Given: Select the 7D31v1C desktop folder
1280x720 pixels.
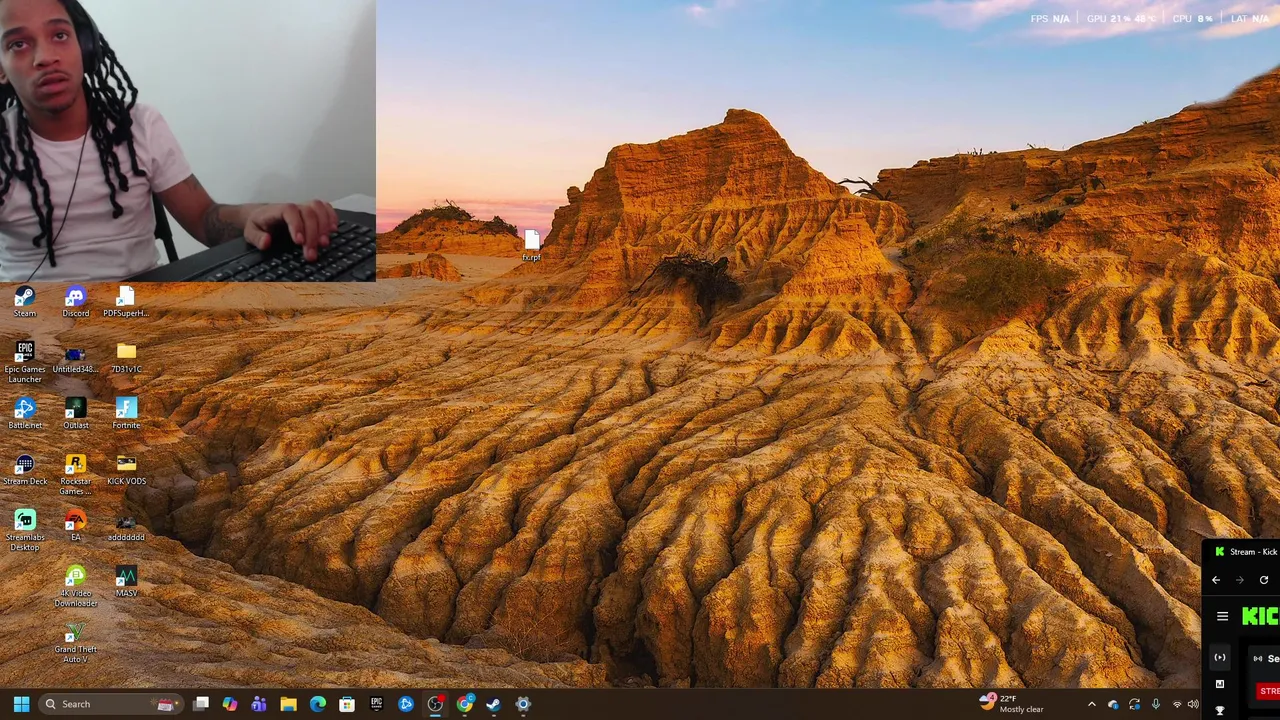Looking at the screenshot, I should pos(126,357).
